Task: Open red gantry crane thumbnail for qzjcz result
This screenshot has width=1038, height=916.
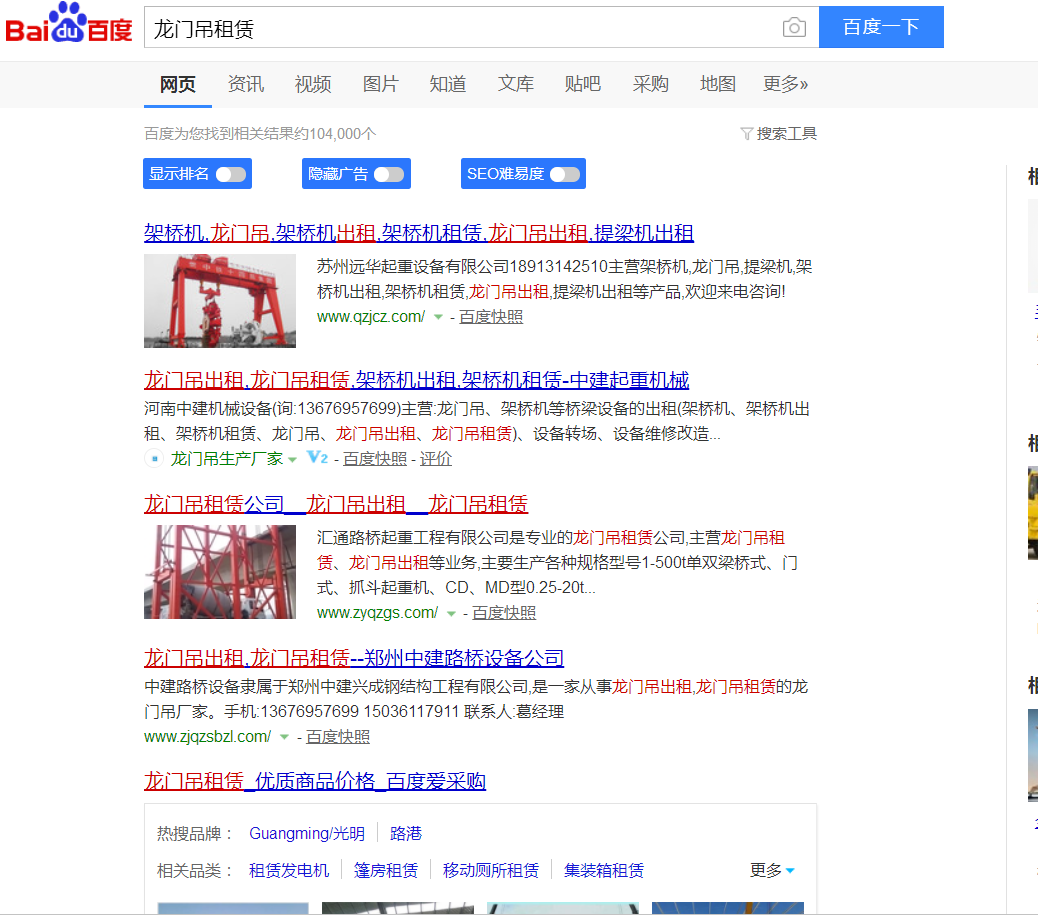Action: [220, 301]
